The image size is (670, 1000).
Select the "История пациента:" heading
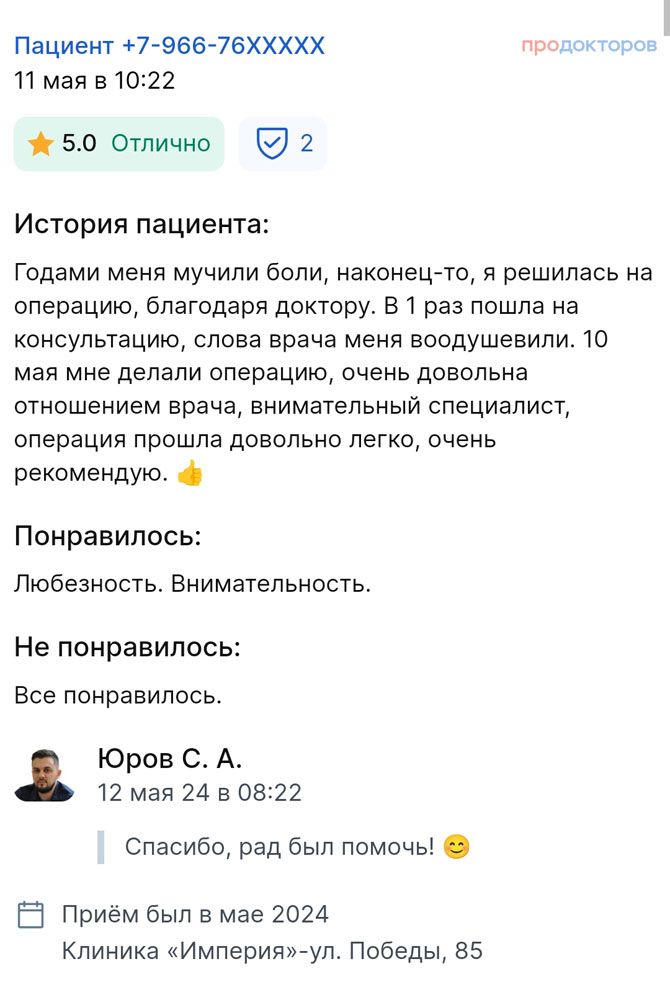click(x=141, y=223)
